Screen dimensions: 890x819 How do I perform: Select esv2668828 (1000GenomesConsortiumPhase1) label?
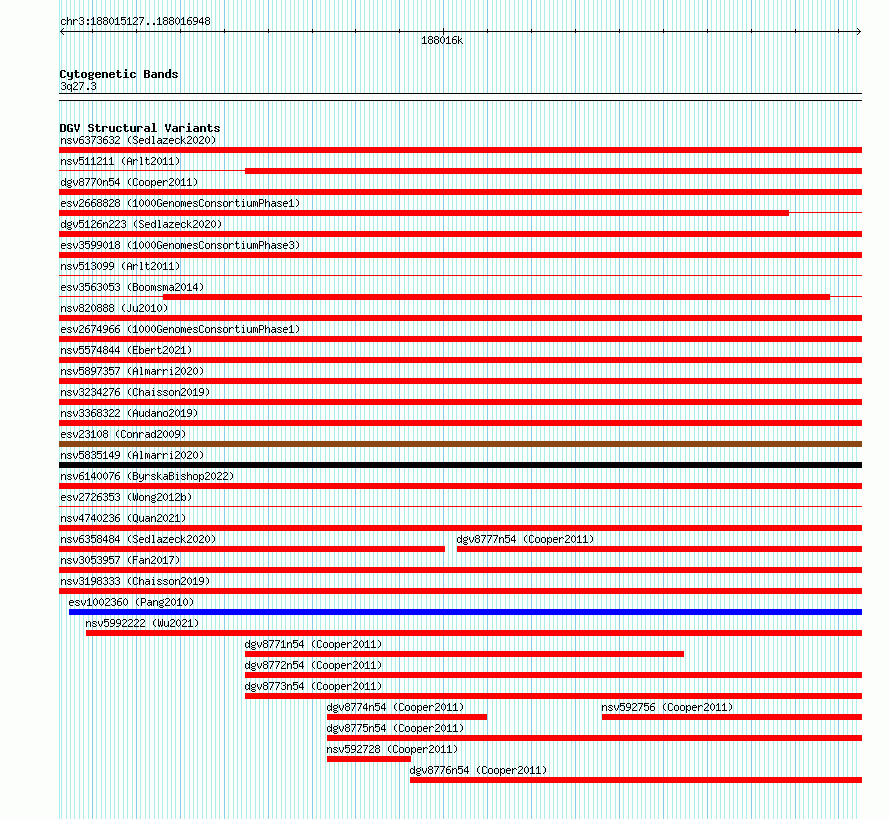click(x=180, y=203)
